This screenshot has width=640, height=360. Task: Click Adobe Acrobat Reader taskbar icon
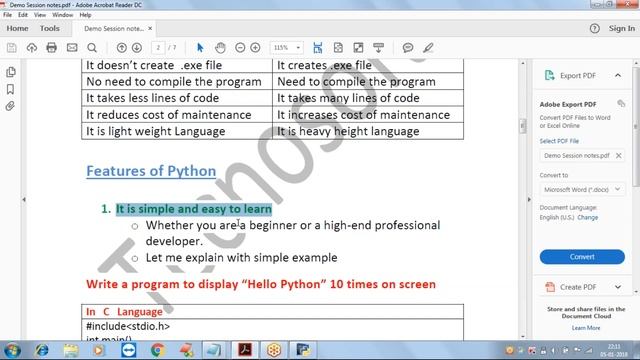(244, 350)
